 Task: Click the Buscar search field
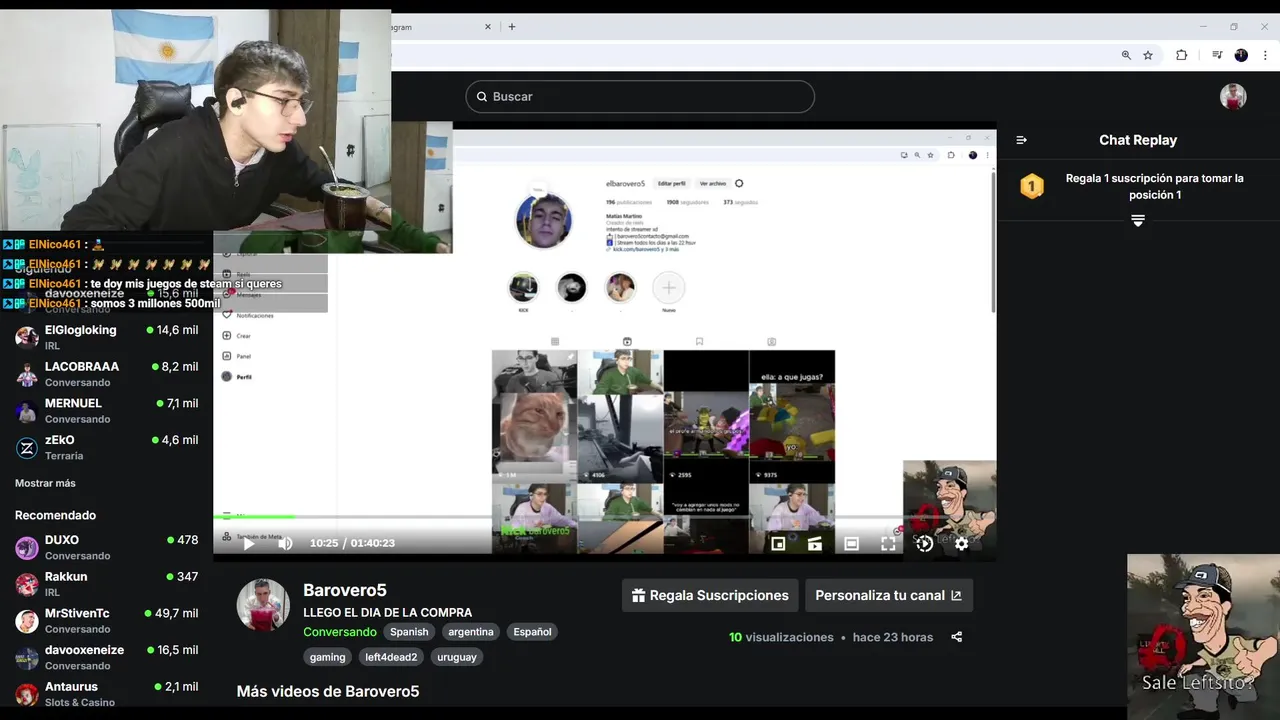click(x=640, y=96)
